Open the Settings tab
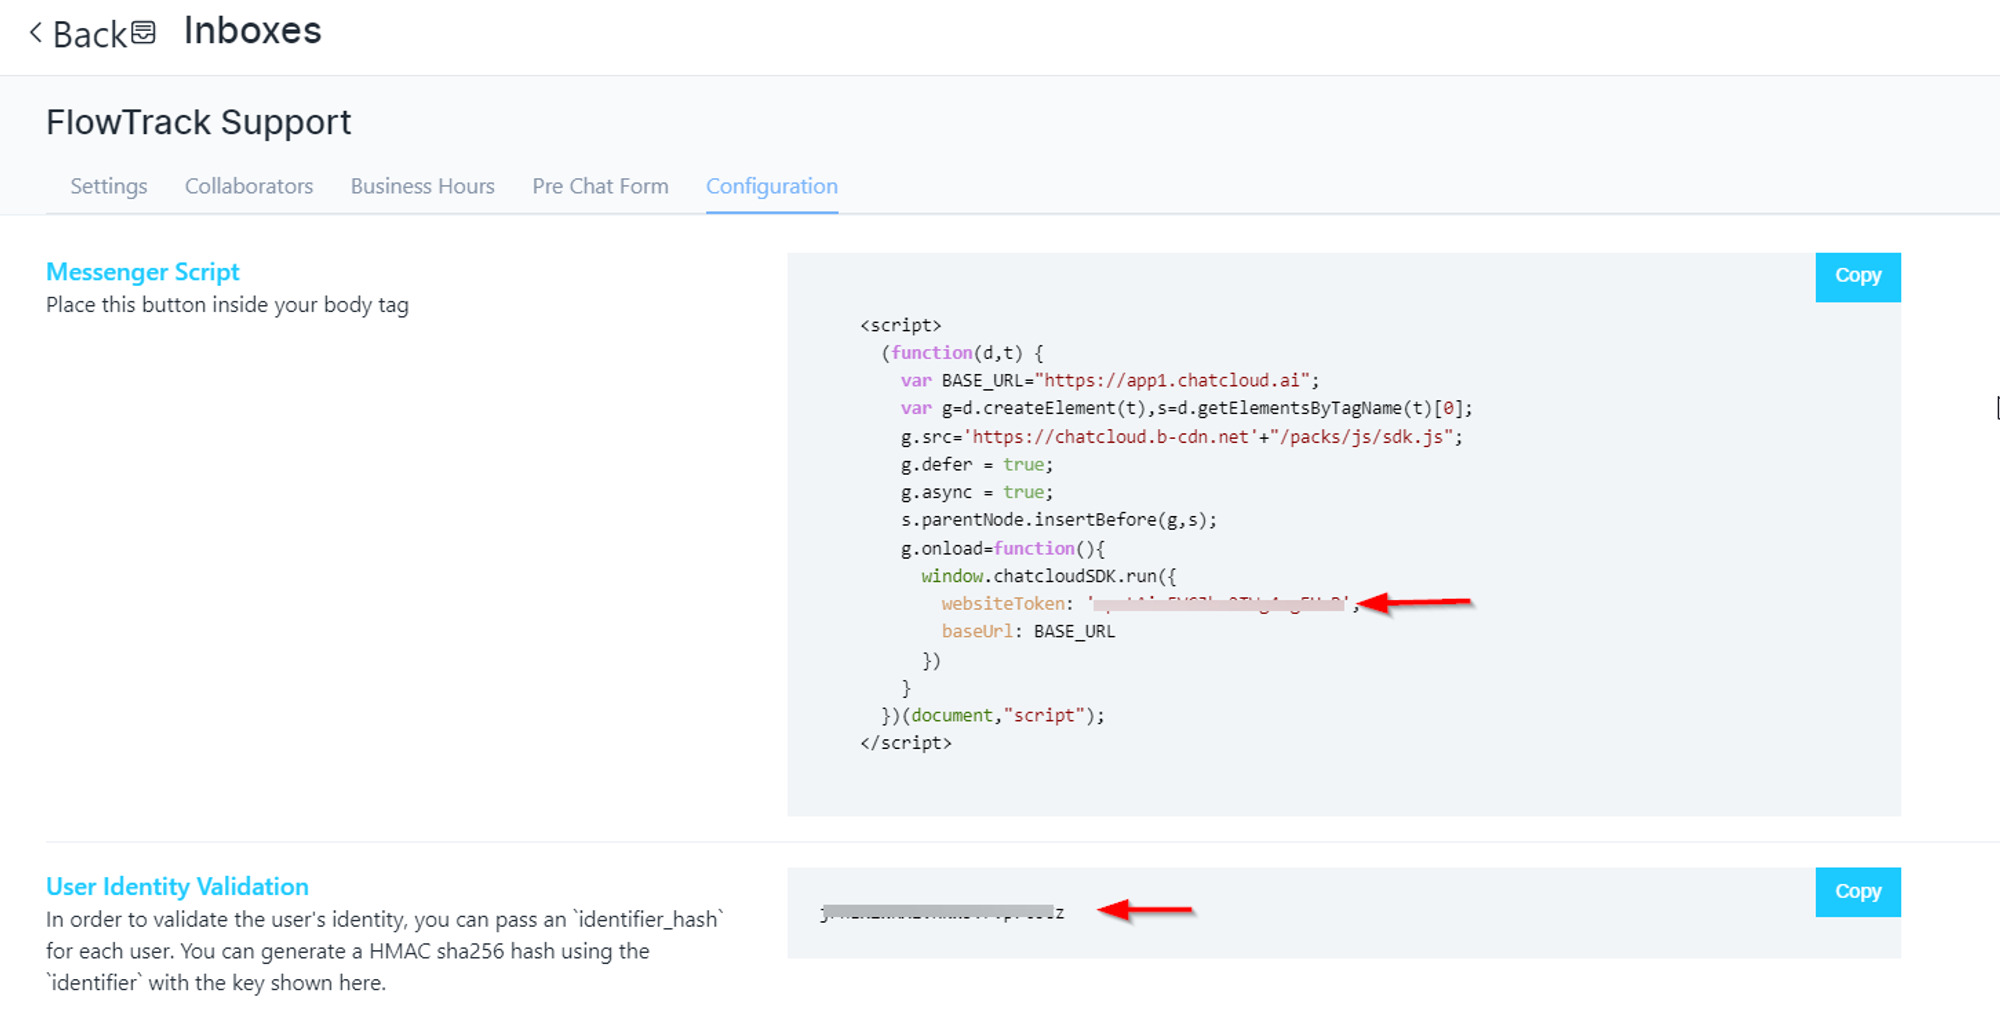2000x1014 pixels. pos(109,186)
